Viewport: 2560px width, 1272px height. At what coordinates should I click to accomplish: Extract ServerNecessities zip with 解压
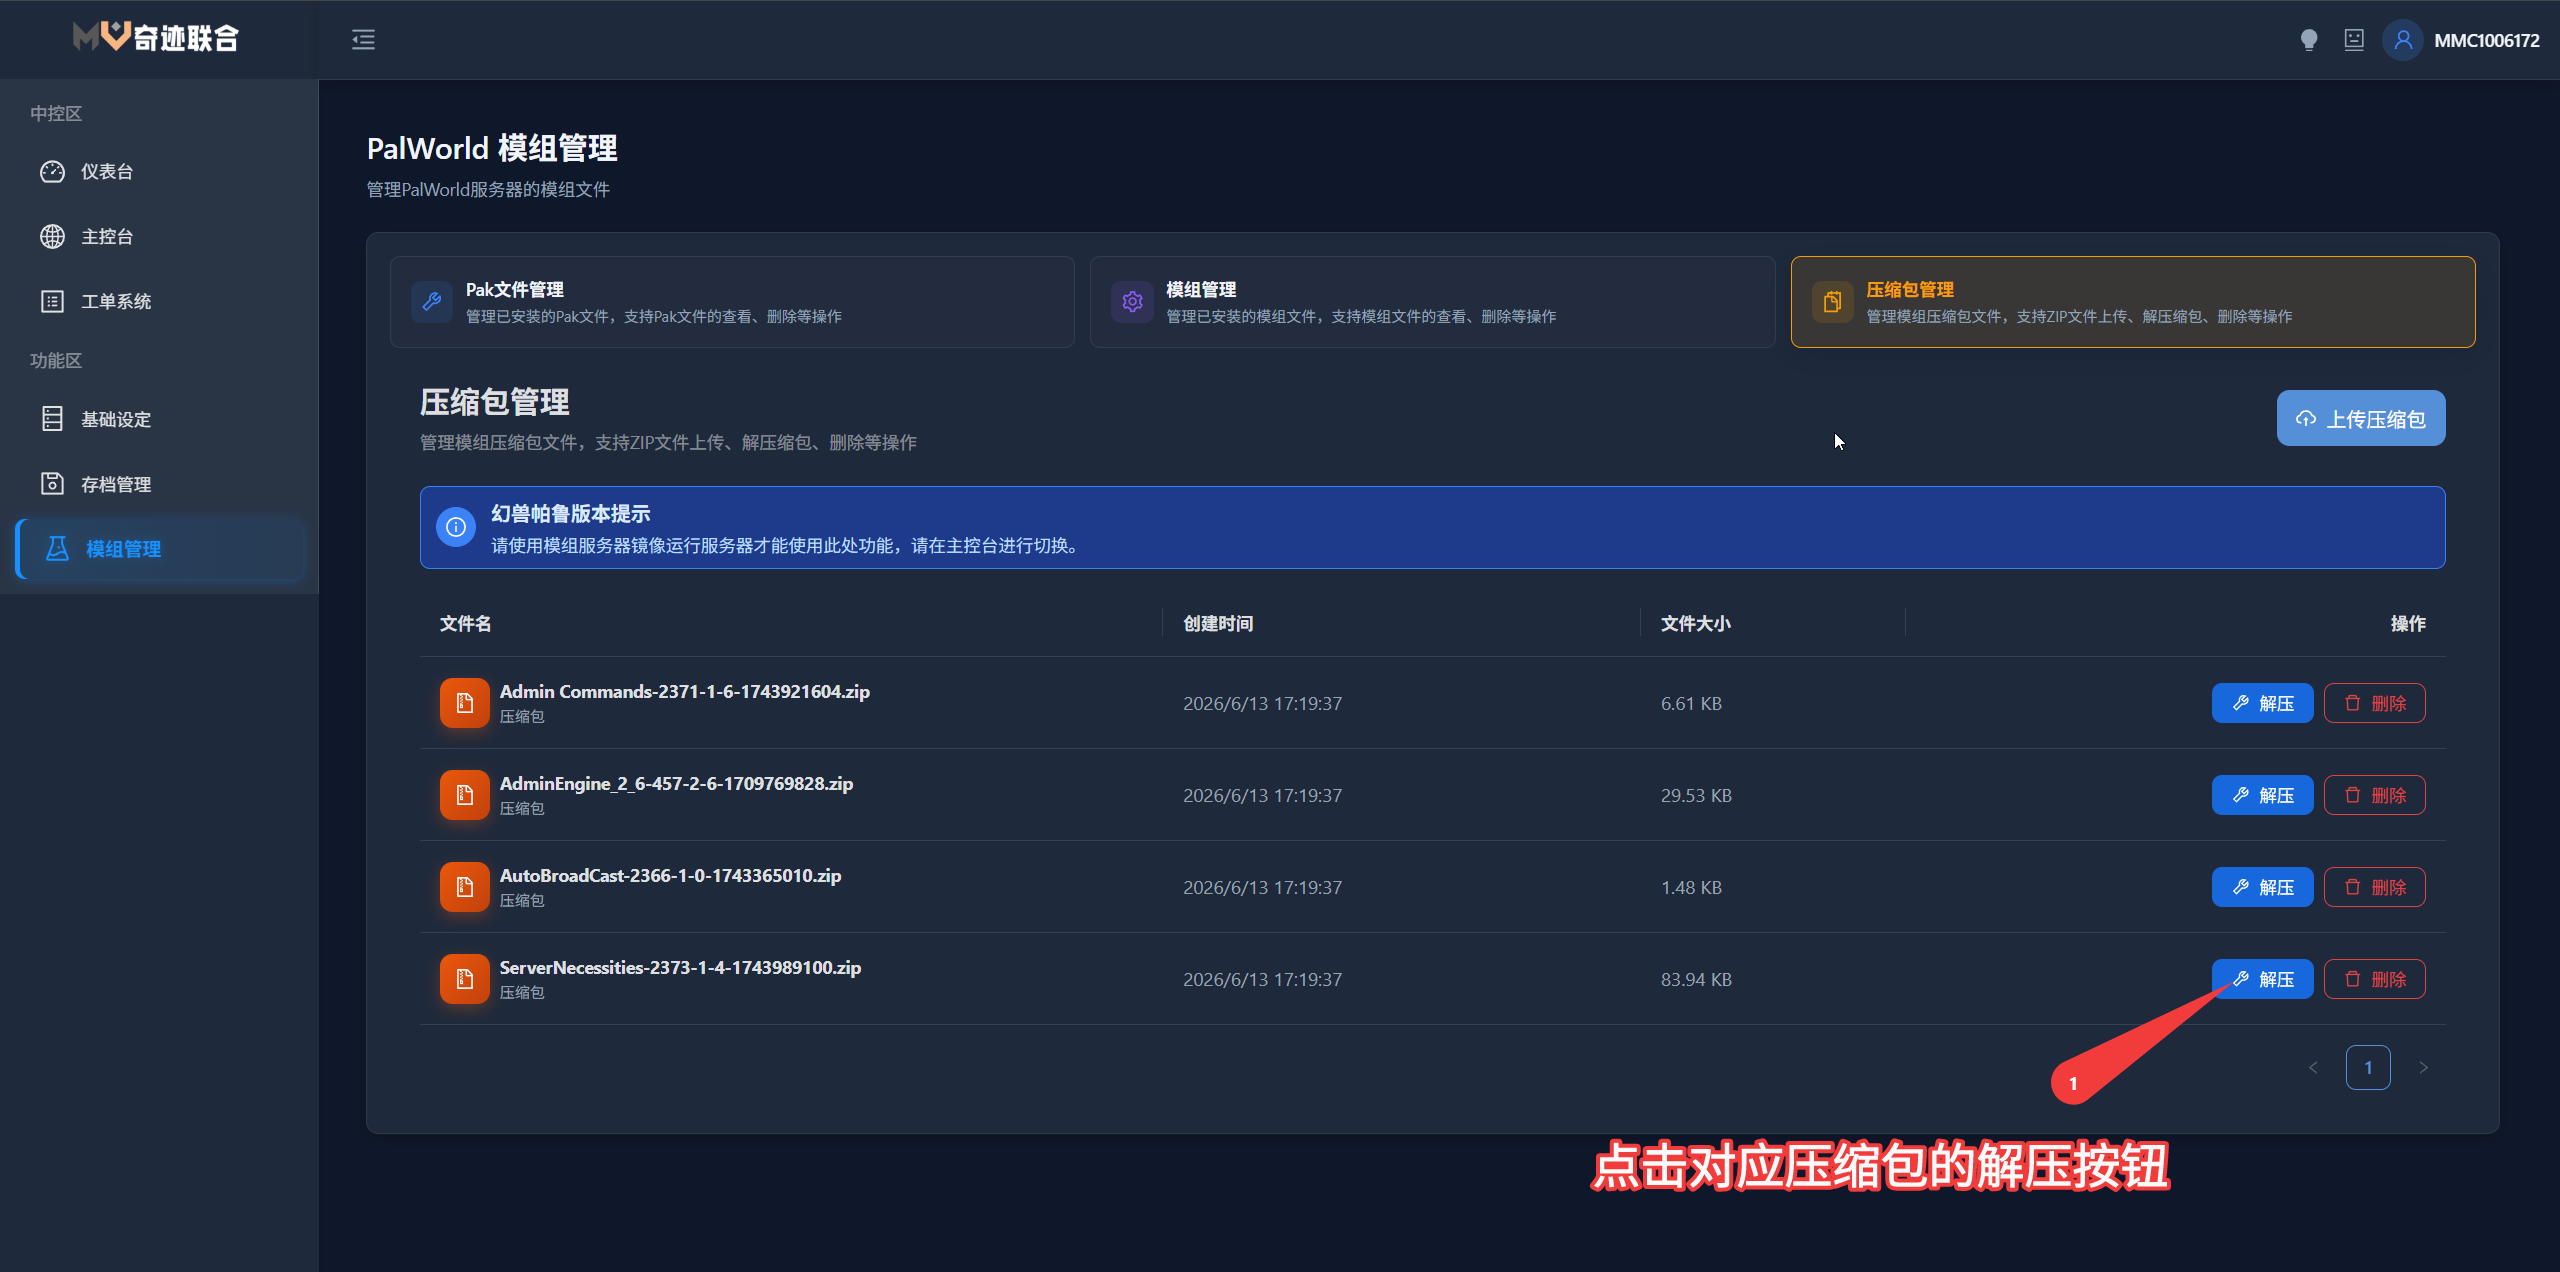tap(2262, 979)
